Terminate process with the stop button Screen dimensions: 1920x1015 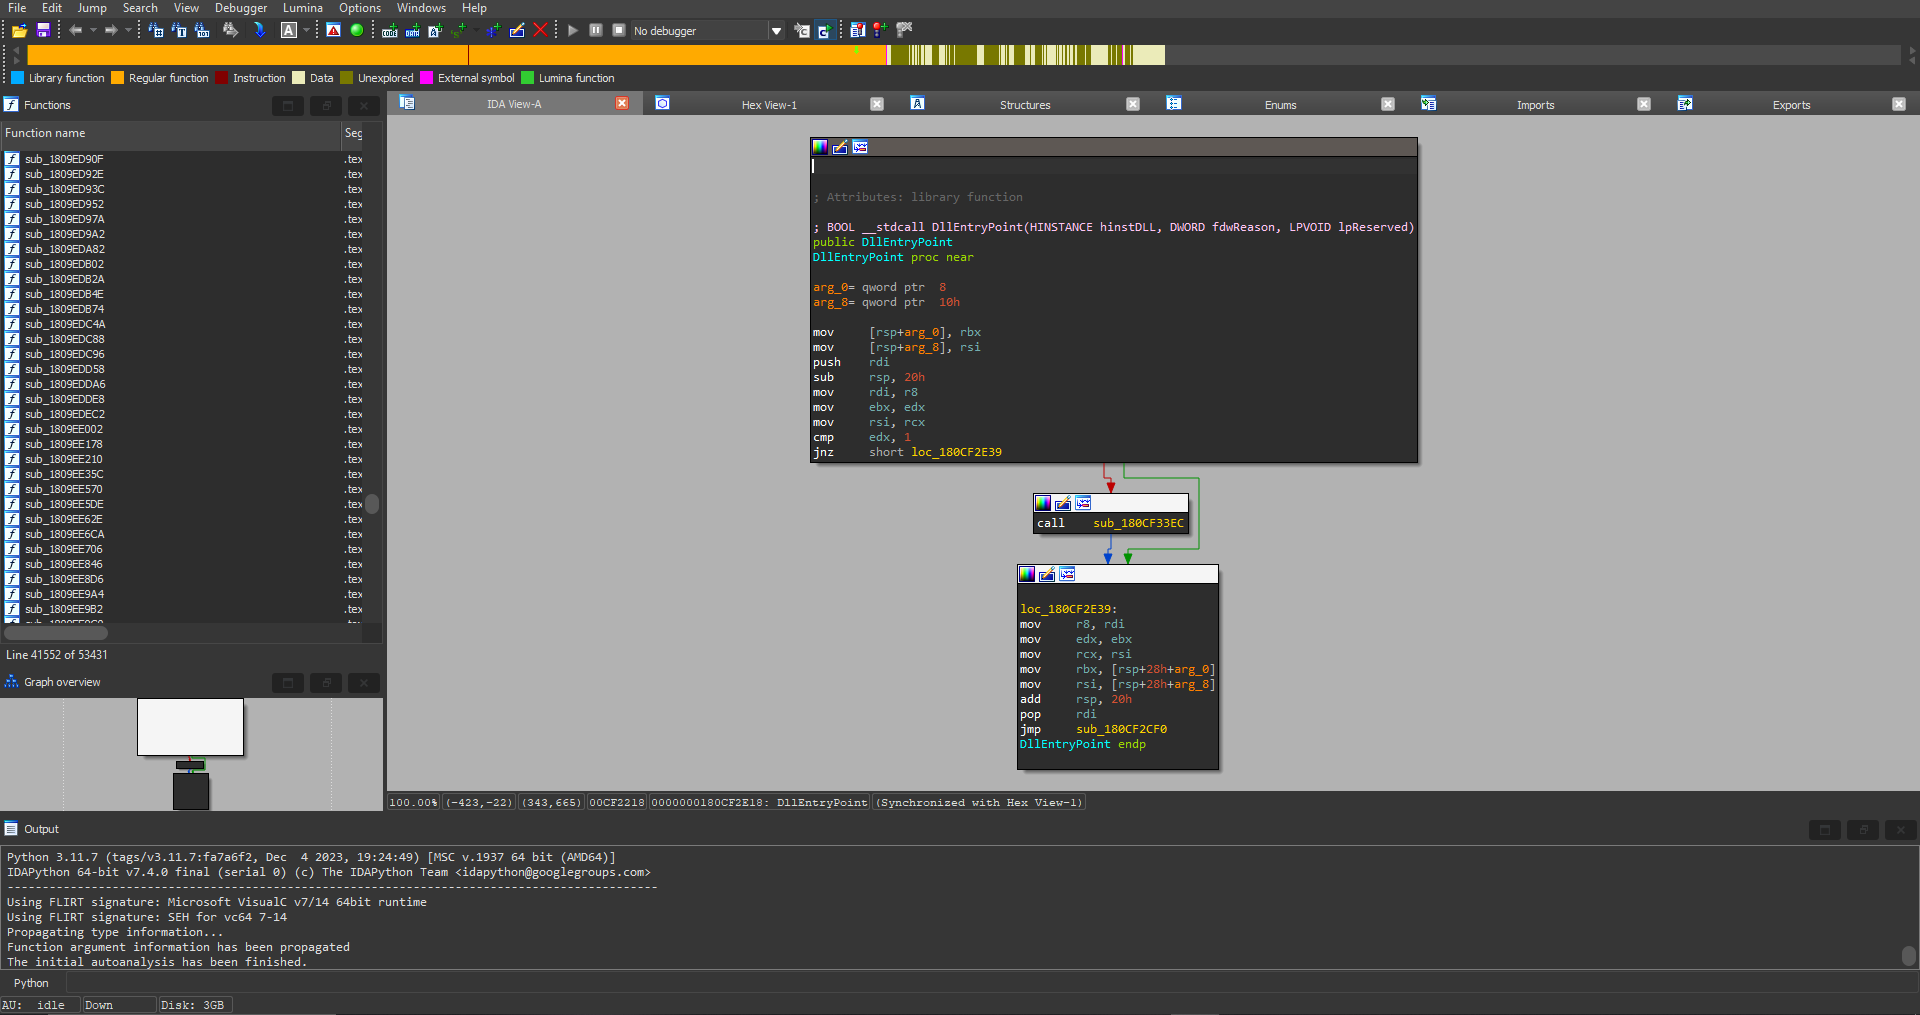[619, 31]
